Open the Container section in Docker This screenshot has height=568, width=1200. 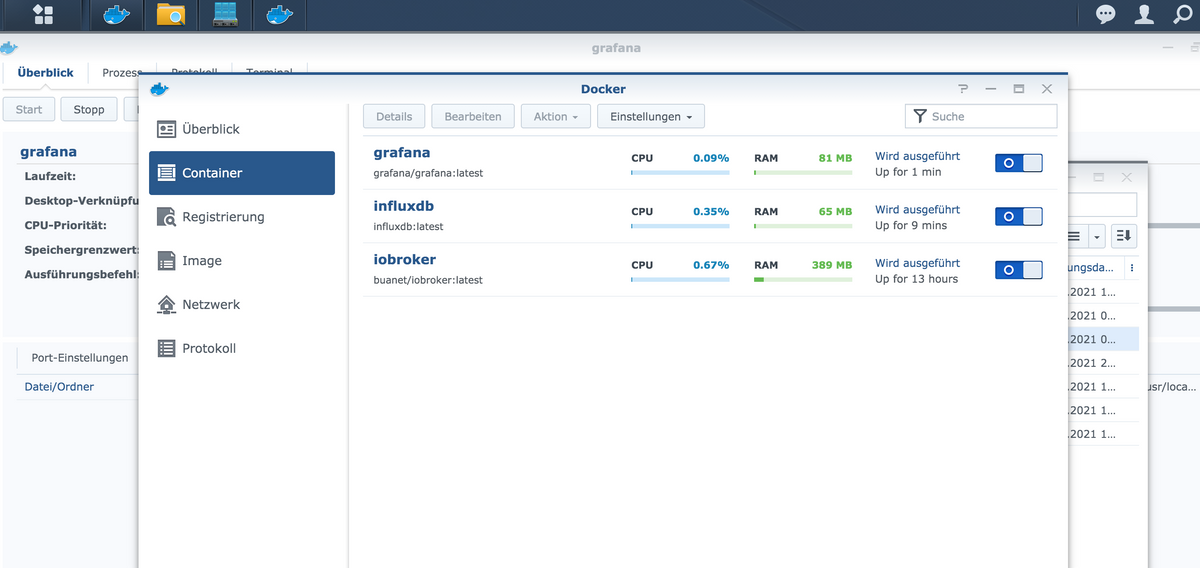click(x=242, y=173)
